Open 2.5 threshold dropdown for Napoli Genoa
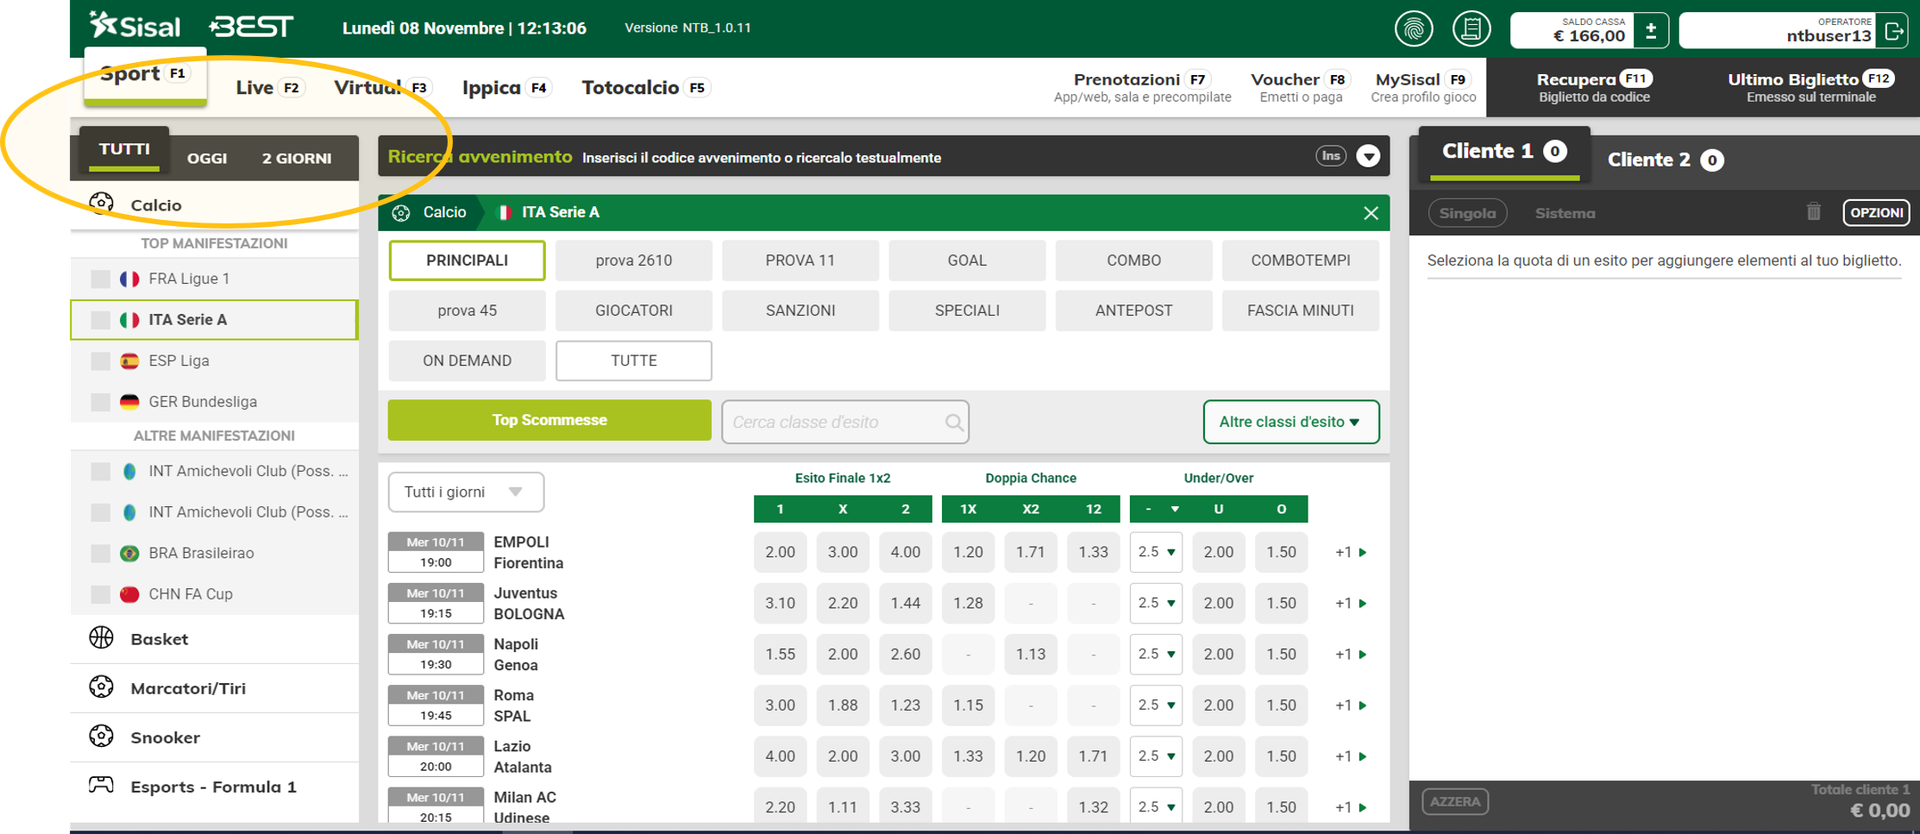The width and height of the screenshot is (1920, 834). click(1156, 654)
